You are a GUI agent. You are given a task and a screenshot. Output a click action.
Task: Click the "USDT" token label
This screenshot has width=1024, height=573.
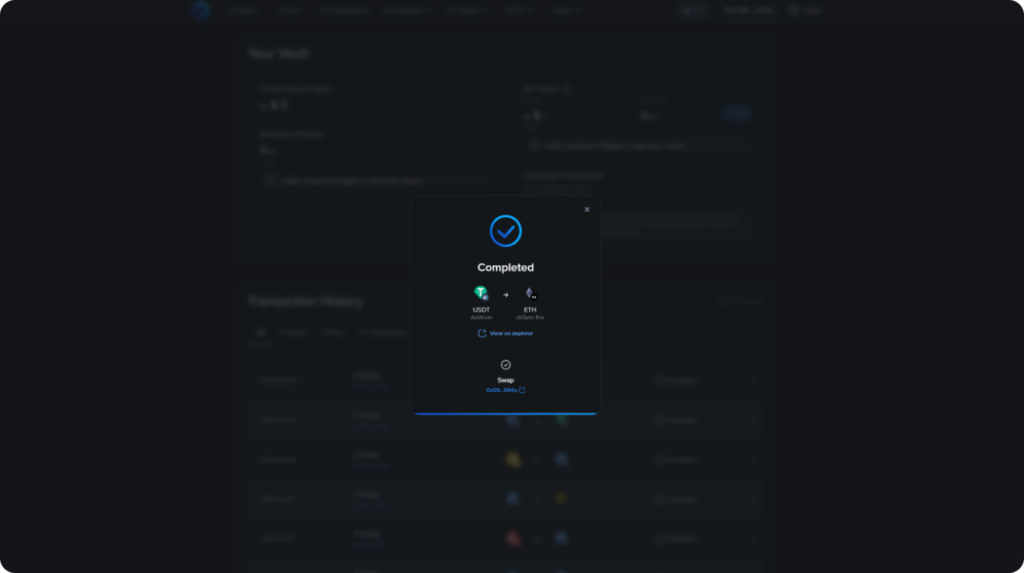[x=481, y=310]
